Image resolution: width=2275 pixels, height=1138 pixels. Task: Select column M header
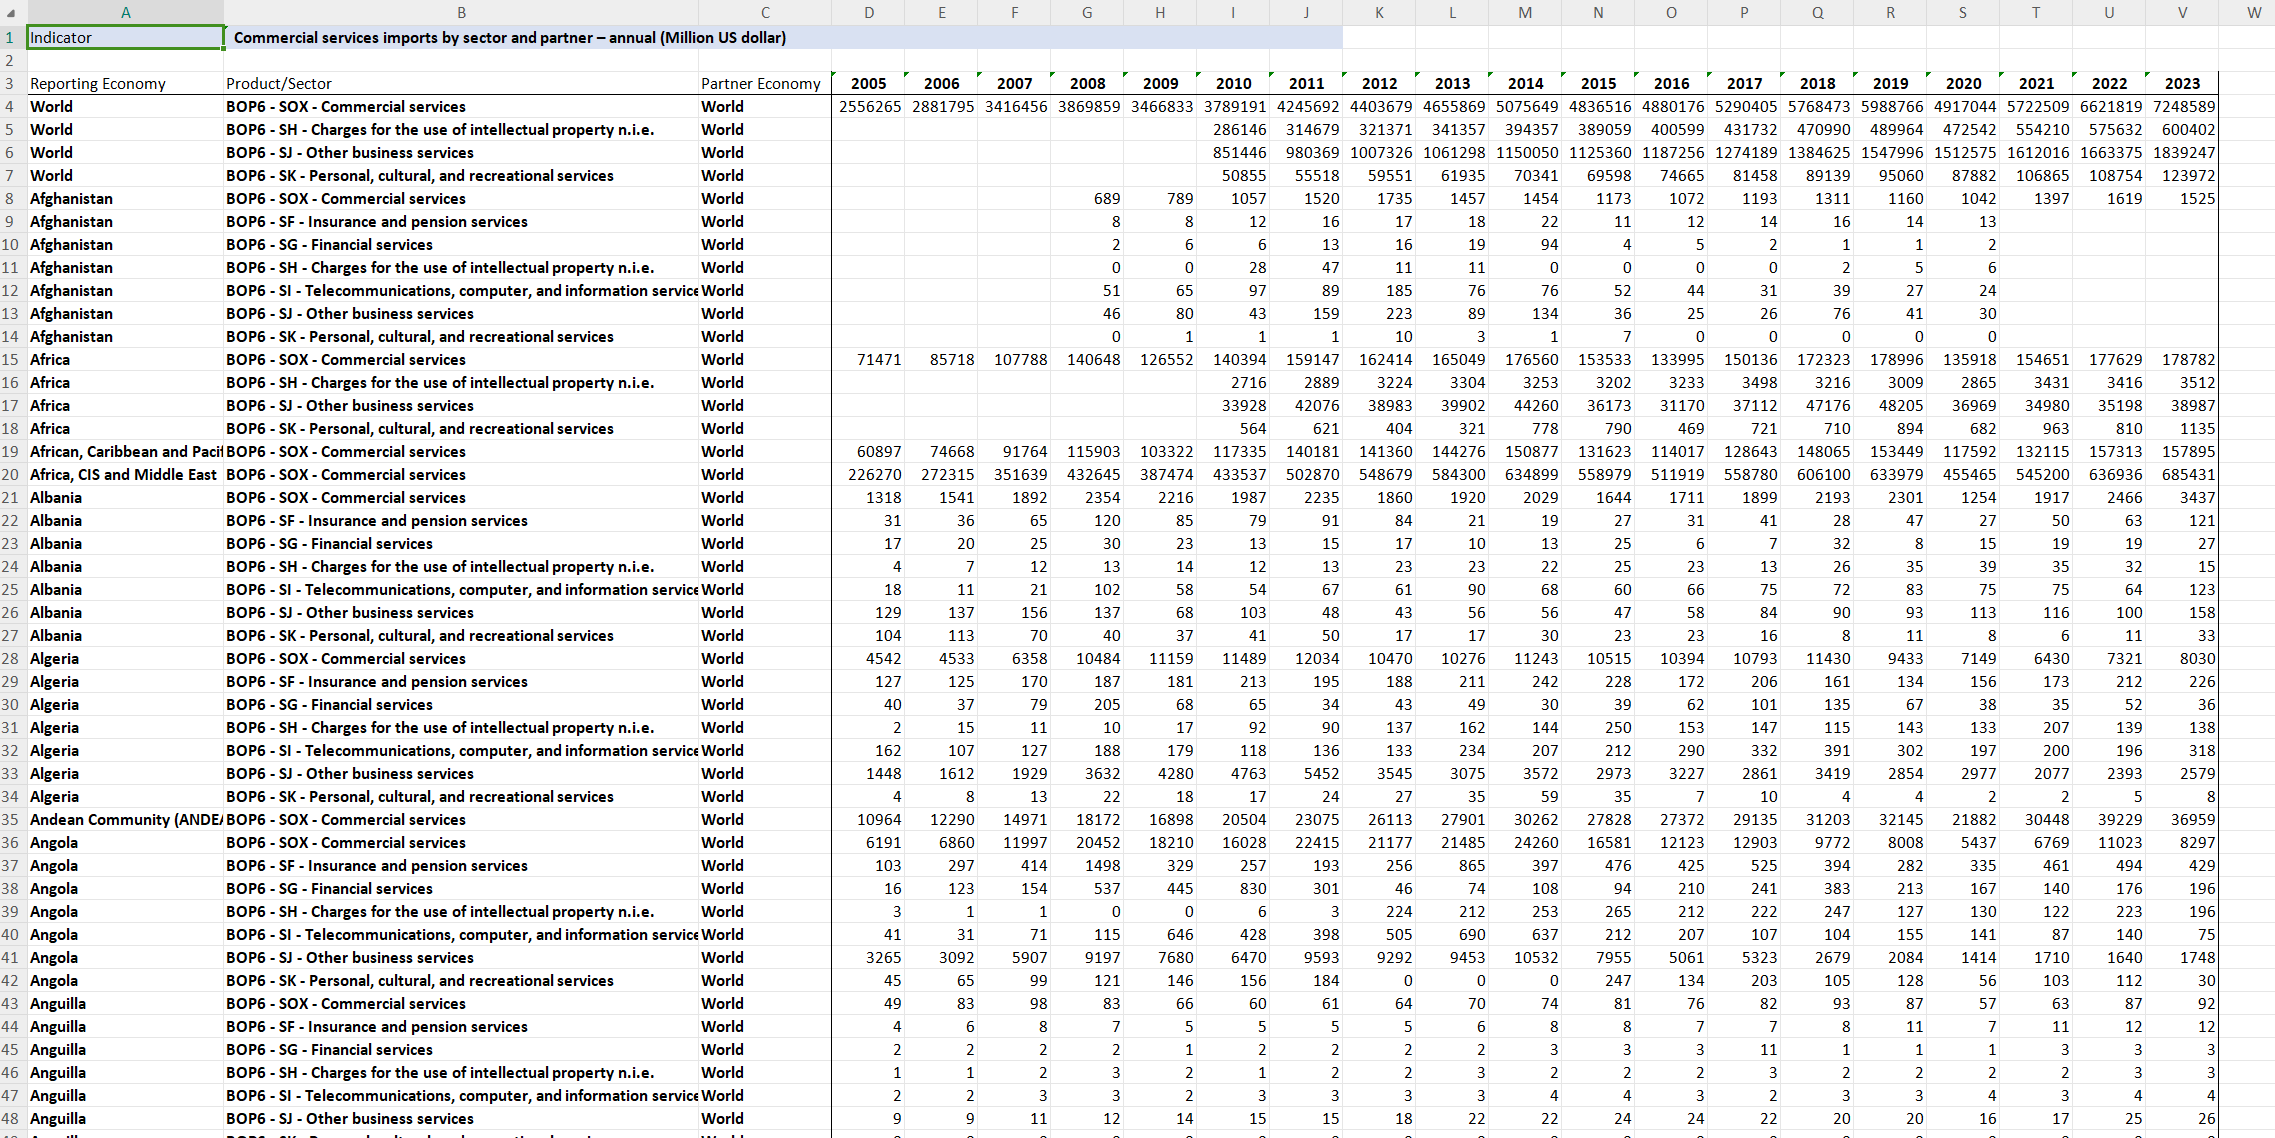[x=1525, y=12]
